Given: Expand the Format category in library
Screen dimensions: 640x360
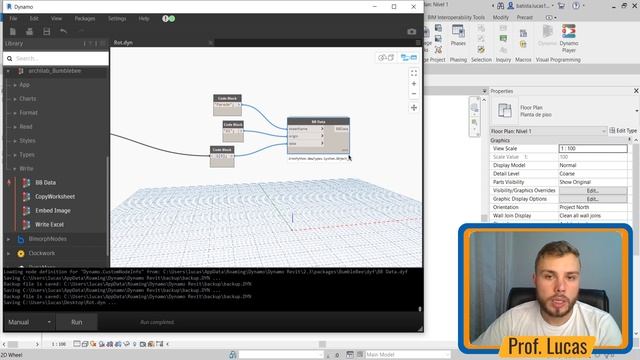Looking at the screenshot, I should pyautogui.click(x=15, y=113).
